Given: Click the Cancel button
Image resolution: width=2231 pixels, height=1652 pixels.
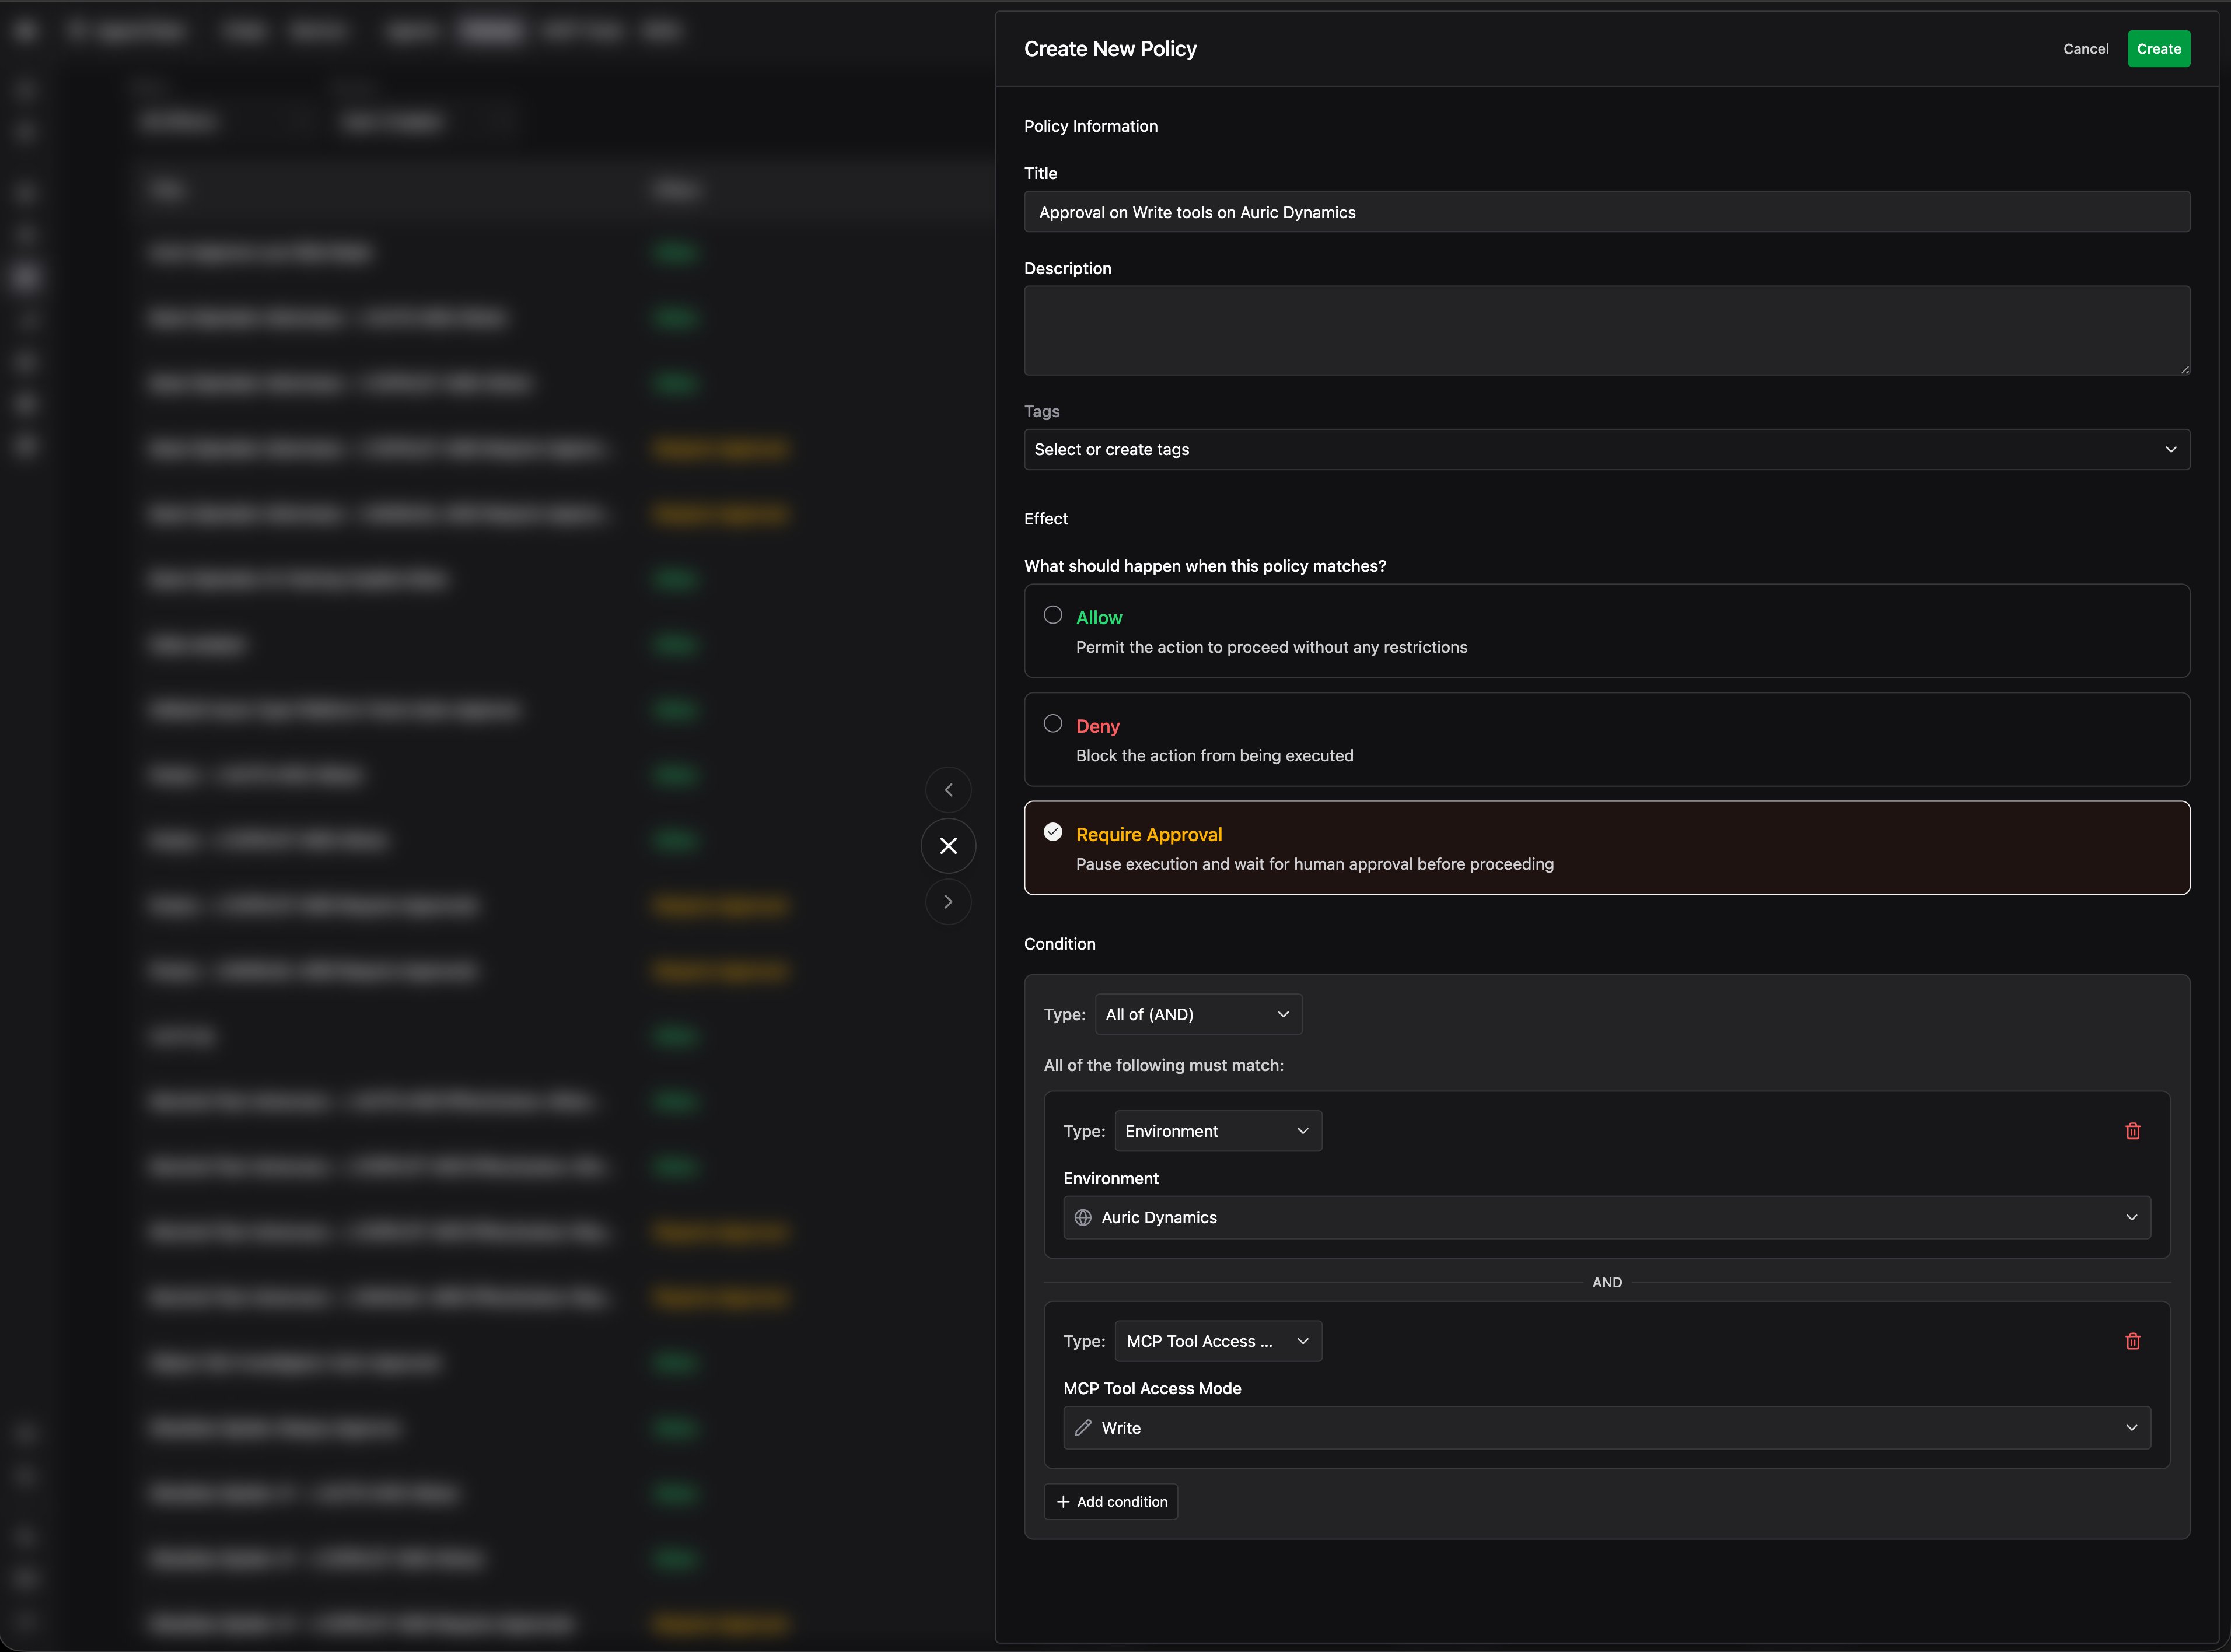Looking at the screenshot, I should [2085, 49].
